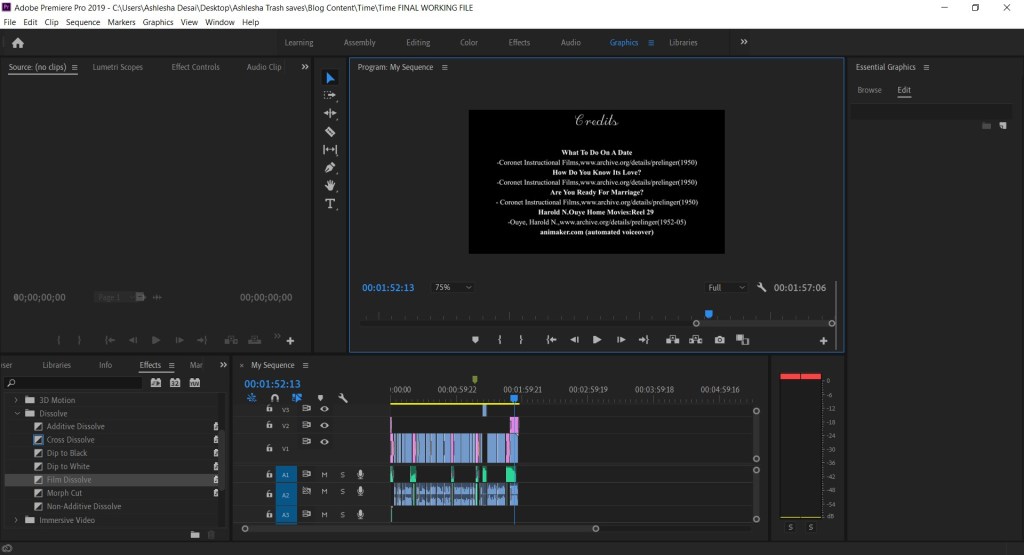Select the Hand tool
Viewport: 1024px width, 555px height.
[x=330, y=186]
